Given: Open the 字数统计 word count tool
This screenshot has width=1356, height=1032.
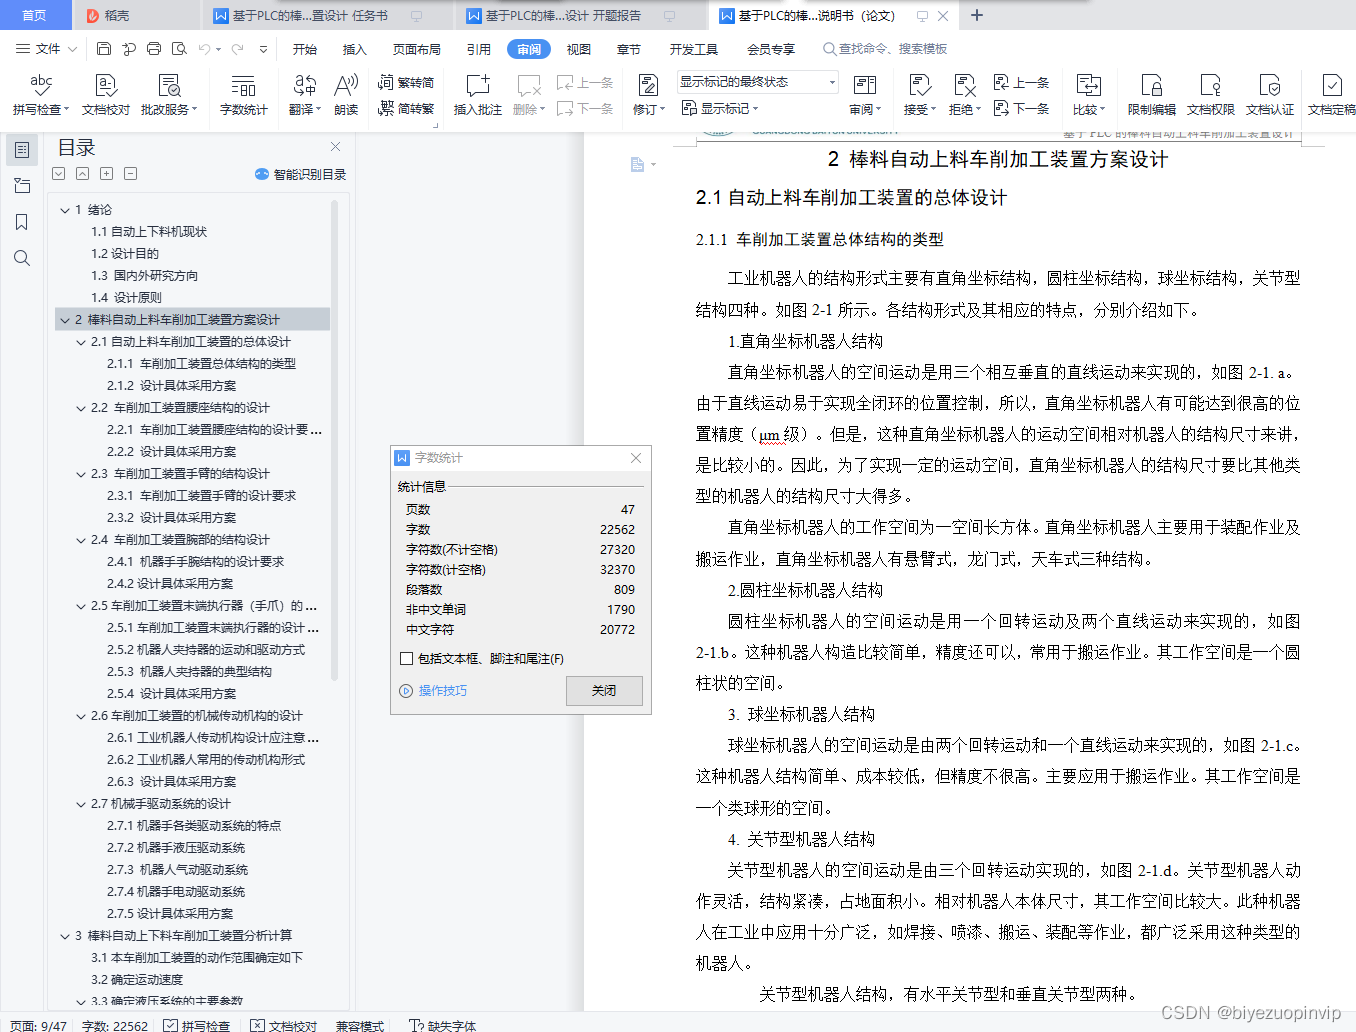Looking at the screenshot, I should 243,95.
